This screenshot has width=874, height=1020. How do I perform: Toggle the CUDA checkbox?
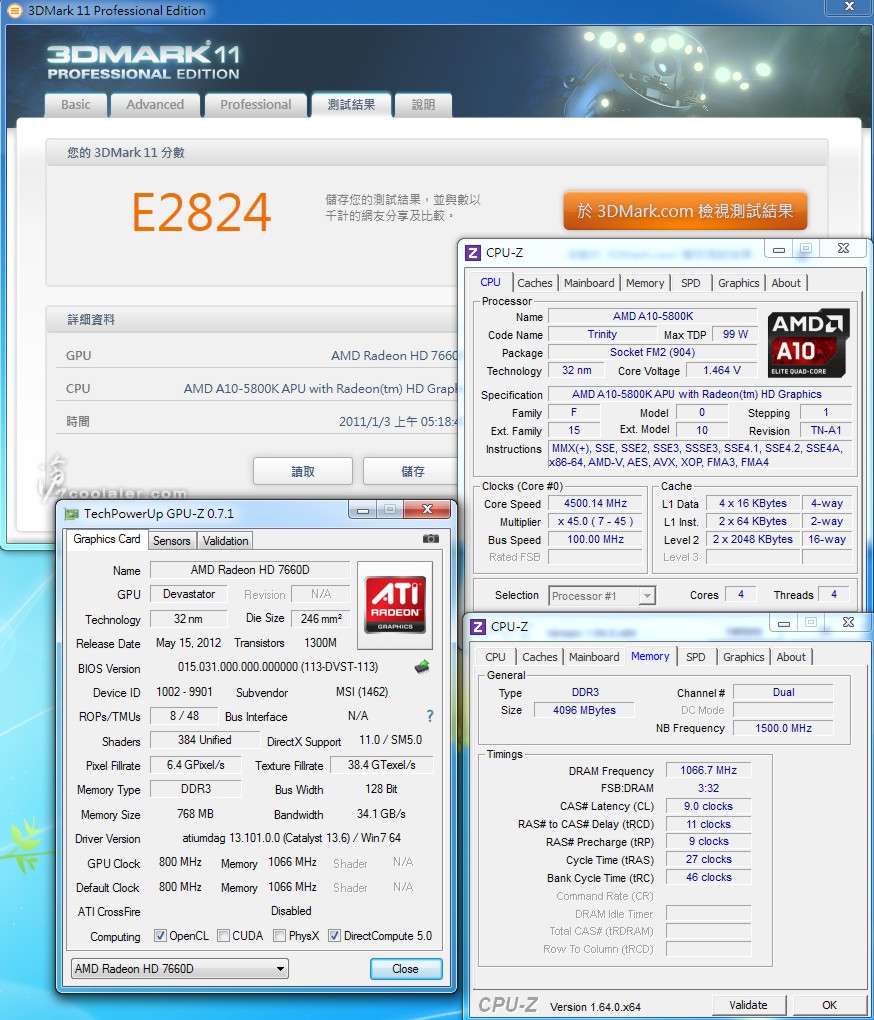[x=223, y=935]
